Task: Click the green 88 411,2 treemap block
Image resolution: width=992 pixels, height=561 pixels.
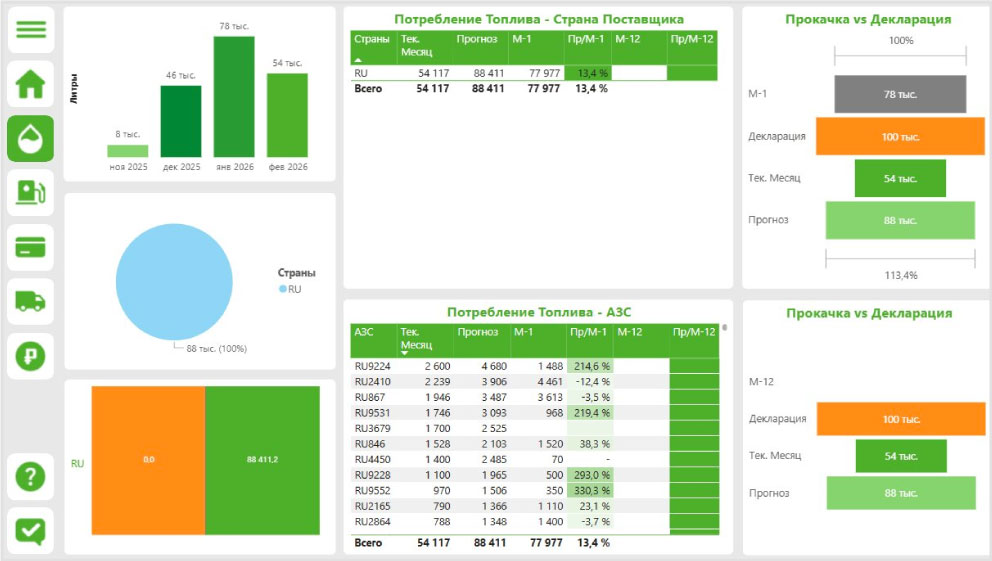Action: pyautogui.click(x=262, y=459)
